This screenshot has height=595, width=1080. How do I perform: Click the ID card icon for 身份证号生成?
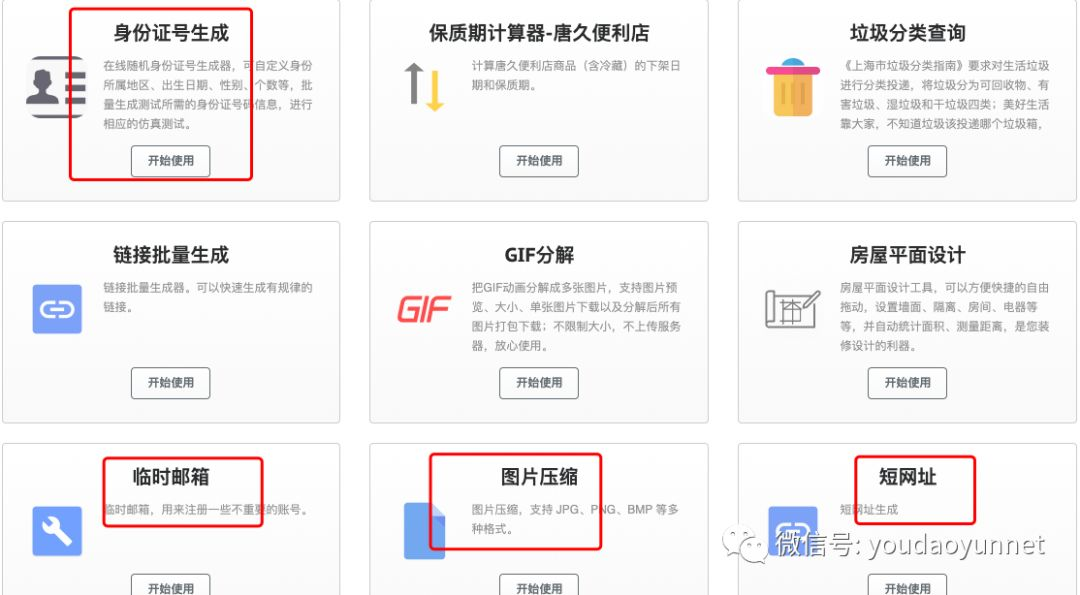(x=56, y=87)
